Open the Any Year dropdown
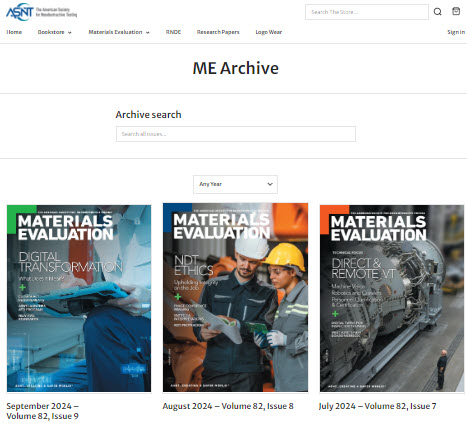Viewport: 467px width, 425px height. pyautogui.click(x=235, y=184)
